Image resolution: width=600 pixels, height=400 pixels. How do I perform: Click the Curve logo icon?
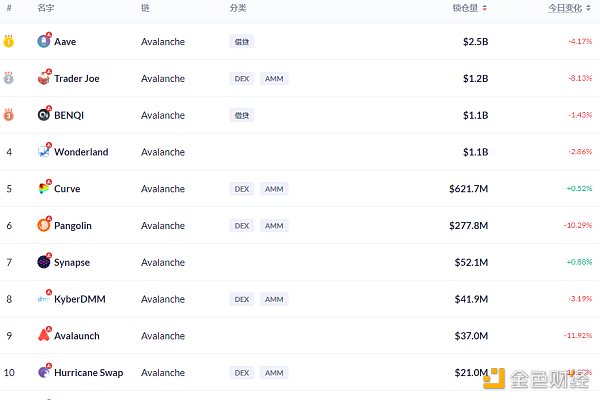click(x=43, y=188)
